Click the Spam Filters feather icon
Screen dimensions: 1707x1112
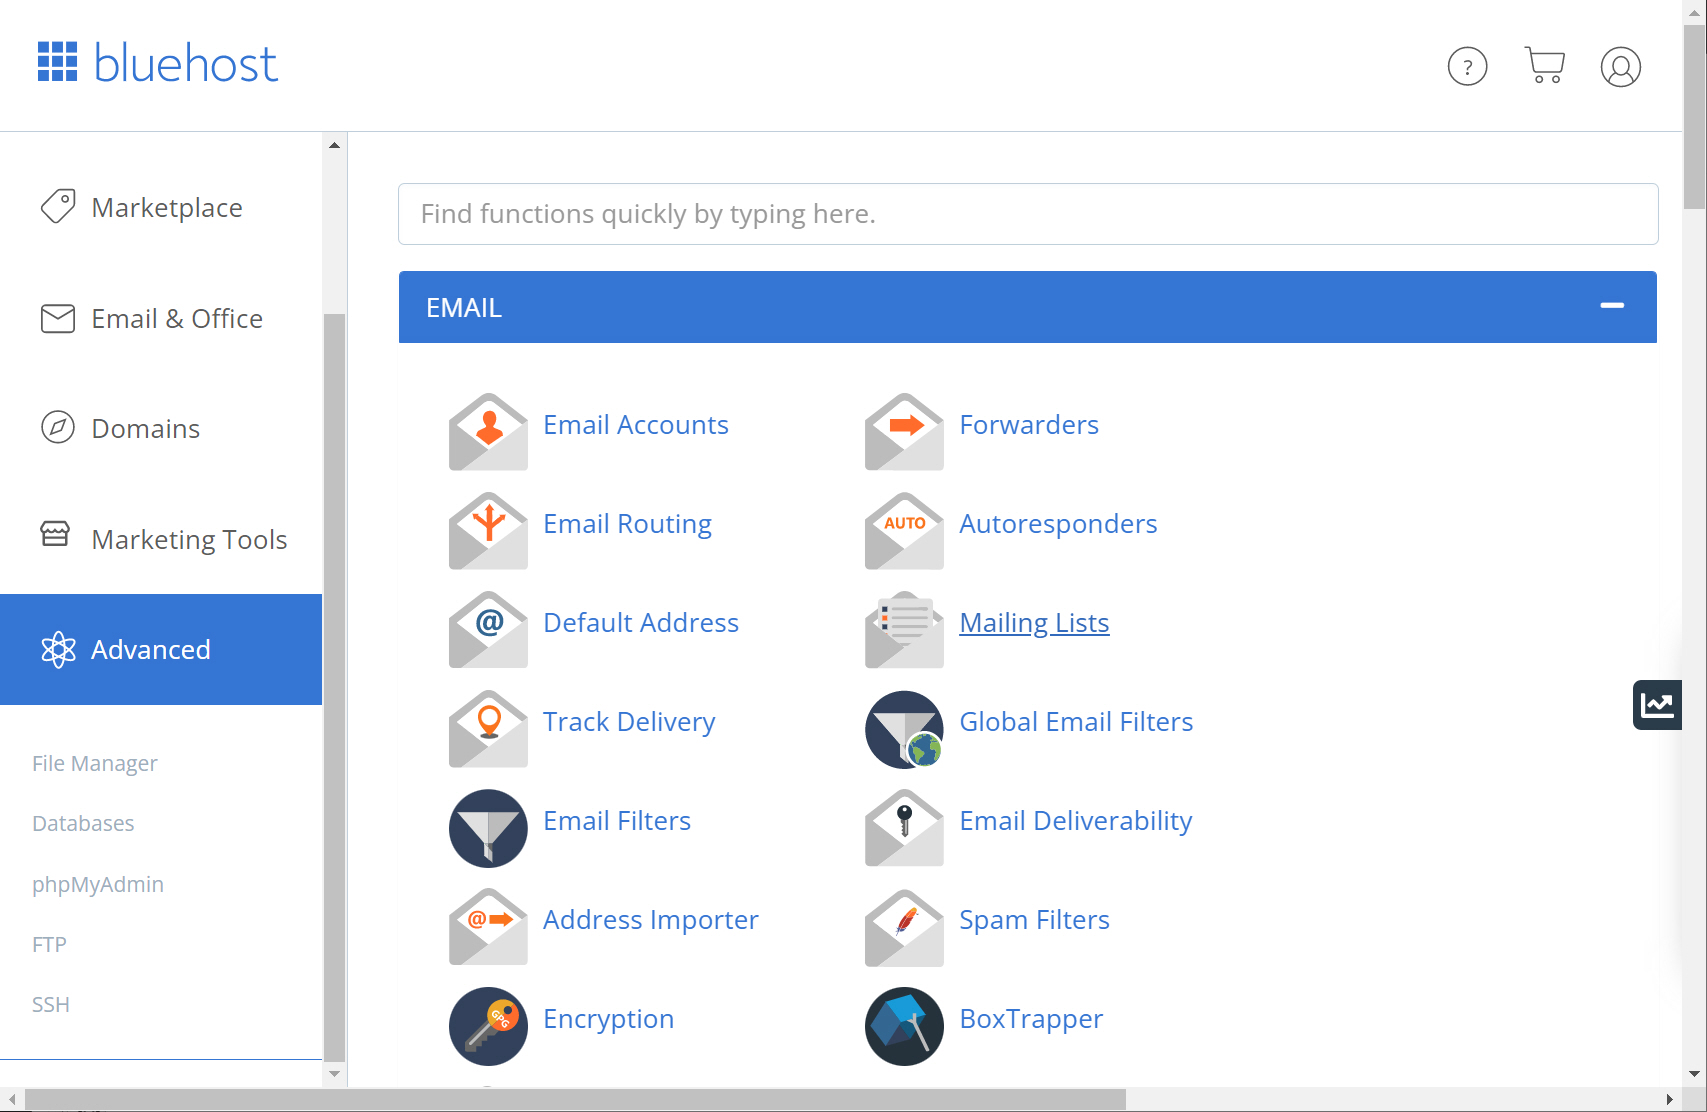pyautogui.click(x=904, y=927)
